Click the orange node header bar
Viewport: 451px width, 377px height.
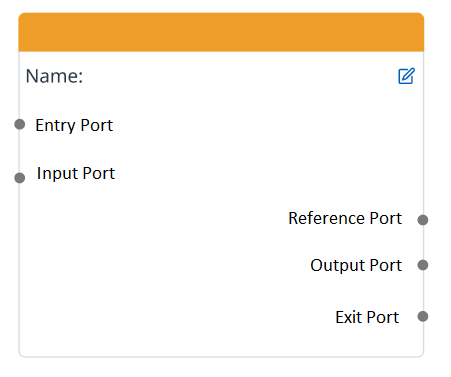[x=221, y=32]
